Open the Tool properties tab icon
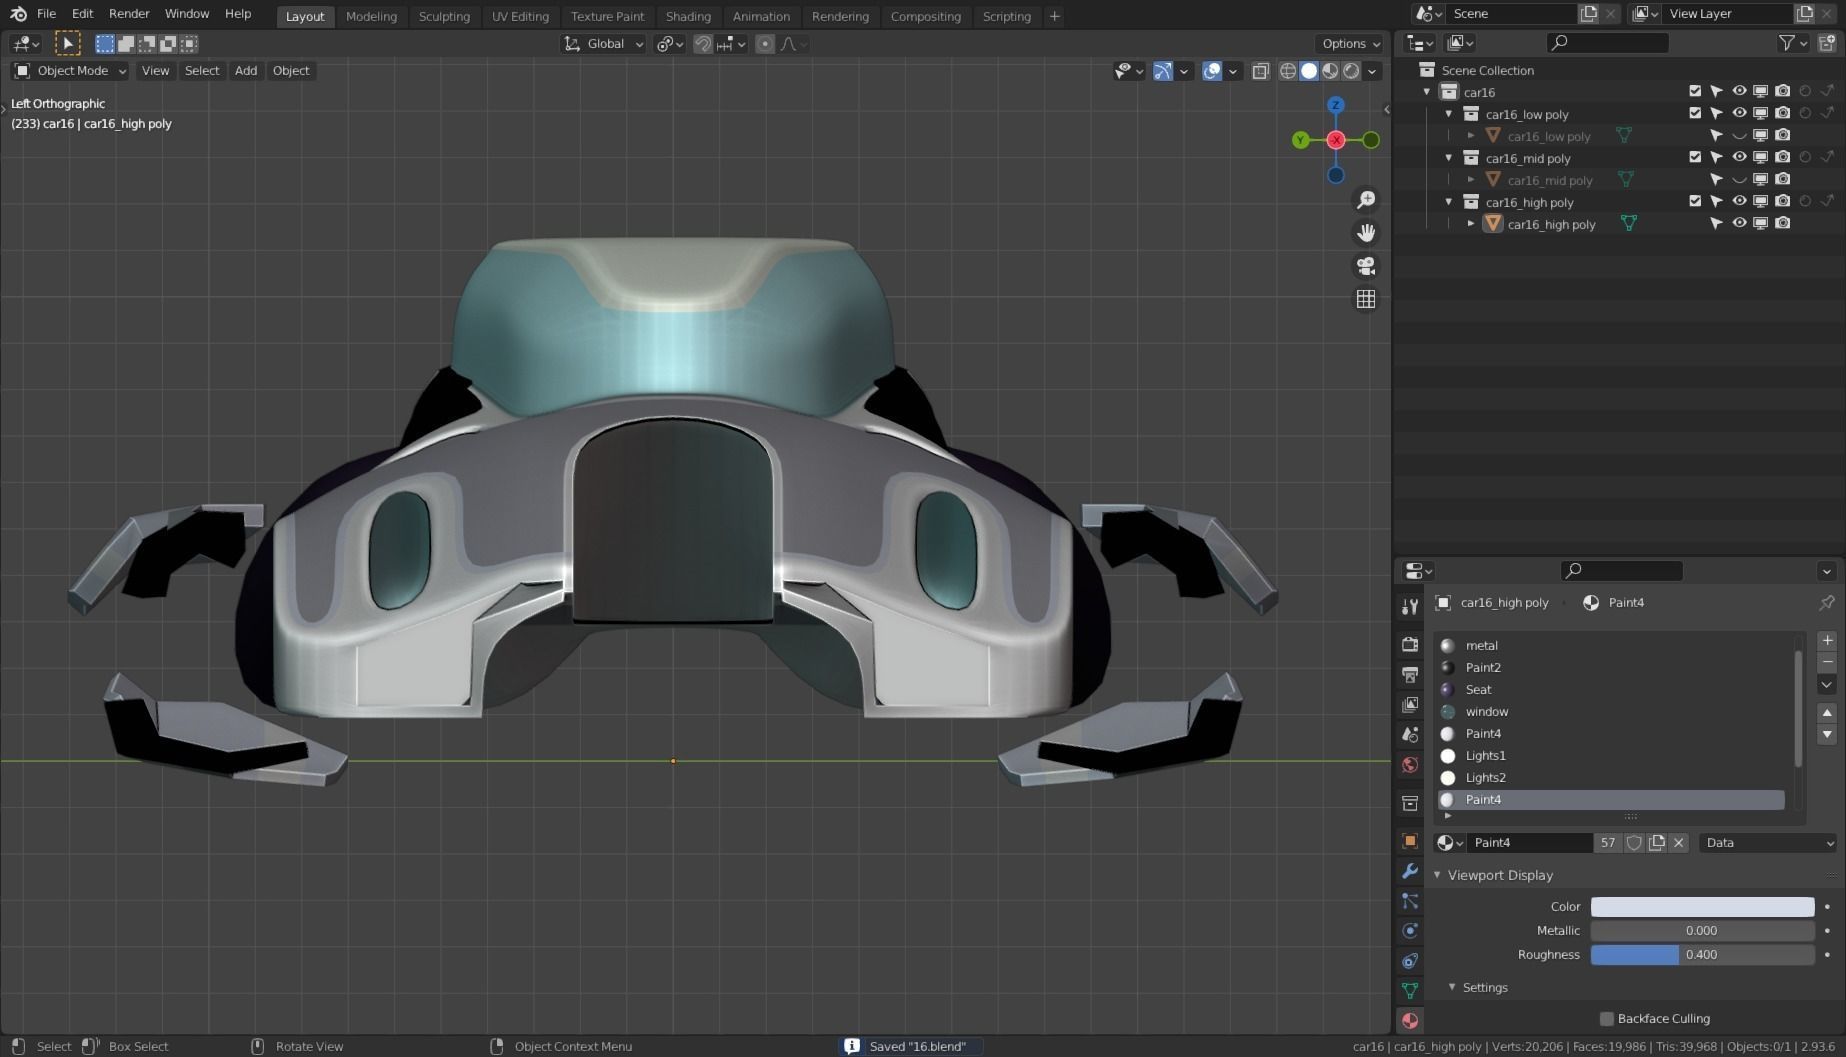This screenshot has height=1057, width=1846. (x=1410, y=607)
